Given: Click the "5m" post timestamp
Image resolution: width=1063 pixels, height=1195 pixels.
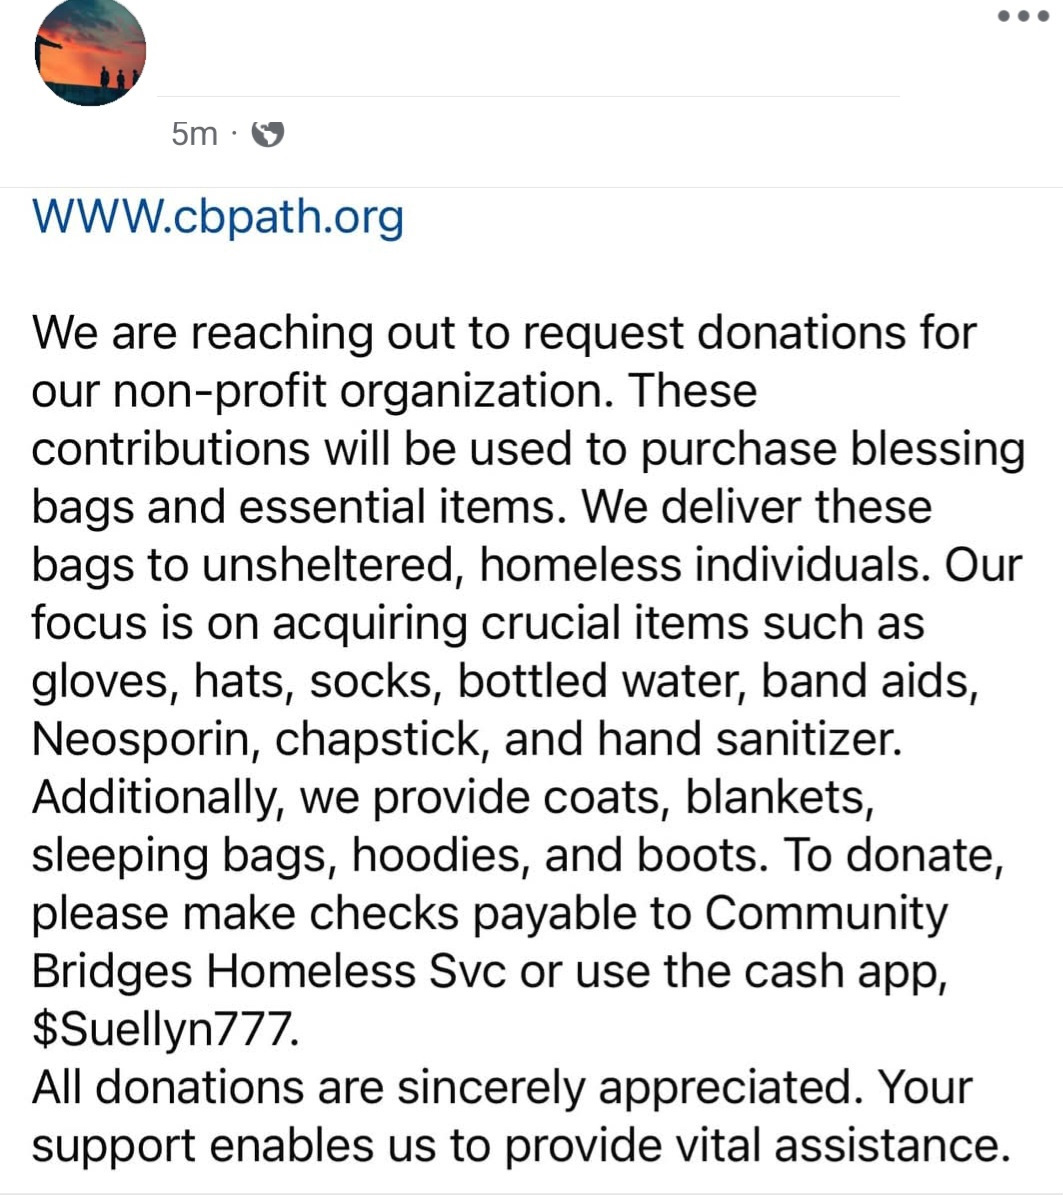Looking at the screenshot, I should [194, 134].
